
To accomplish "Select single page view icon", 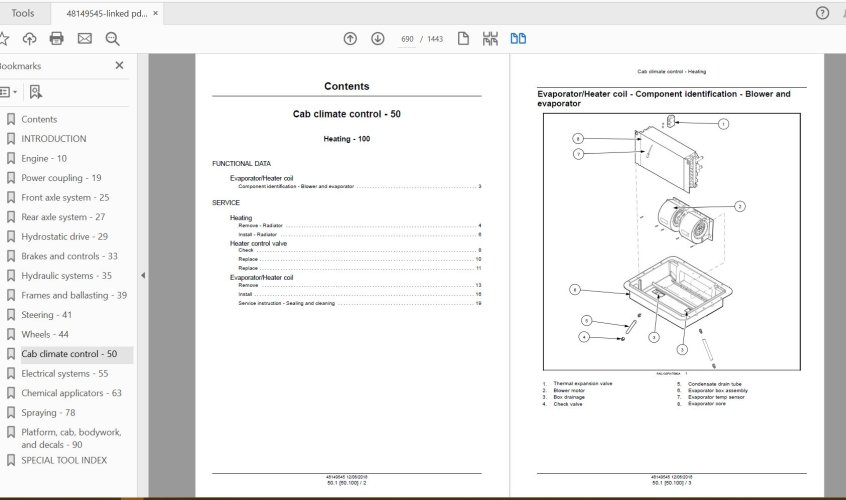I will (x=463, y=38).
